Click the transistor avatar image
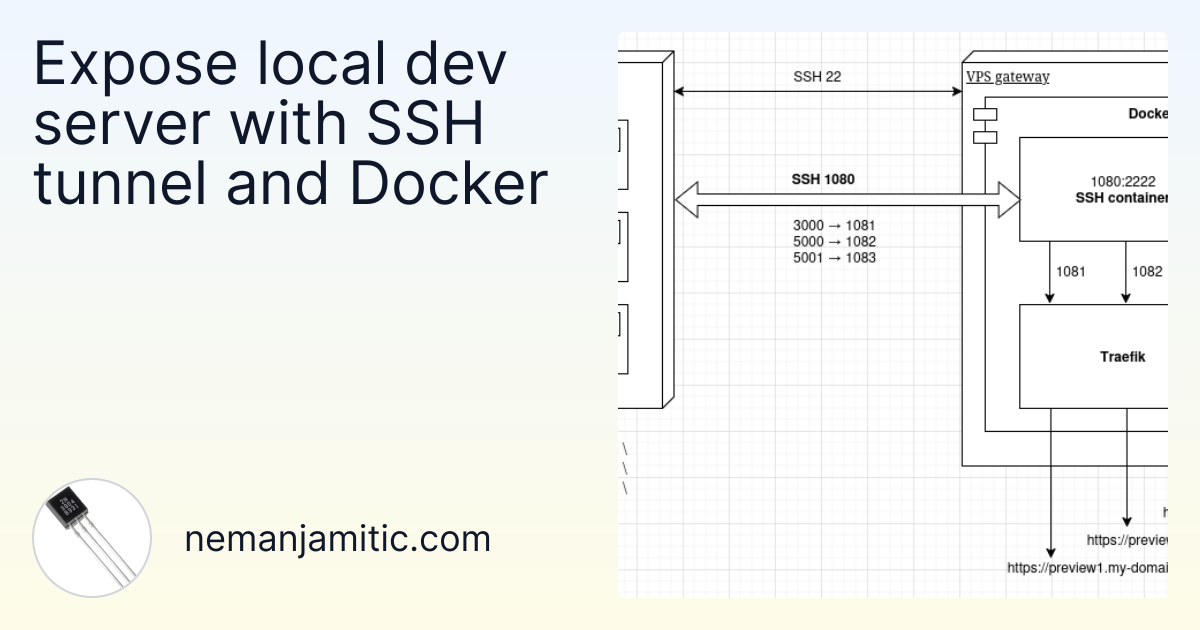The height and width of the screenshot is (630, 1200). click(92, 538)
